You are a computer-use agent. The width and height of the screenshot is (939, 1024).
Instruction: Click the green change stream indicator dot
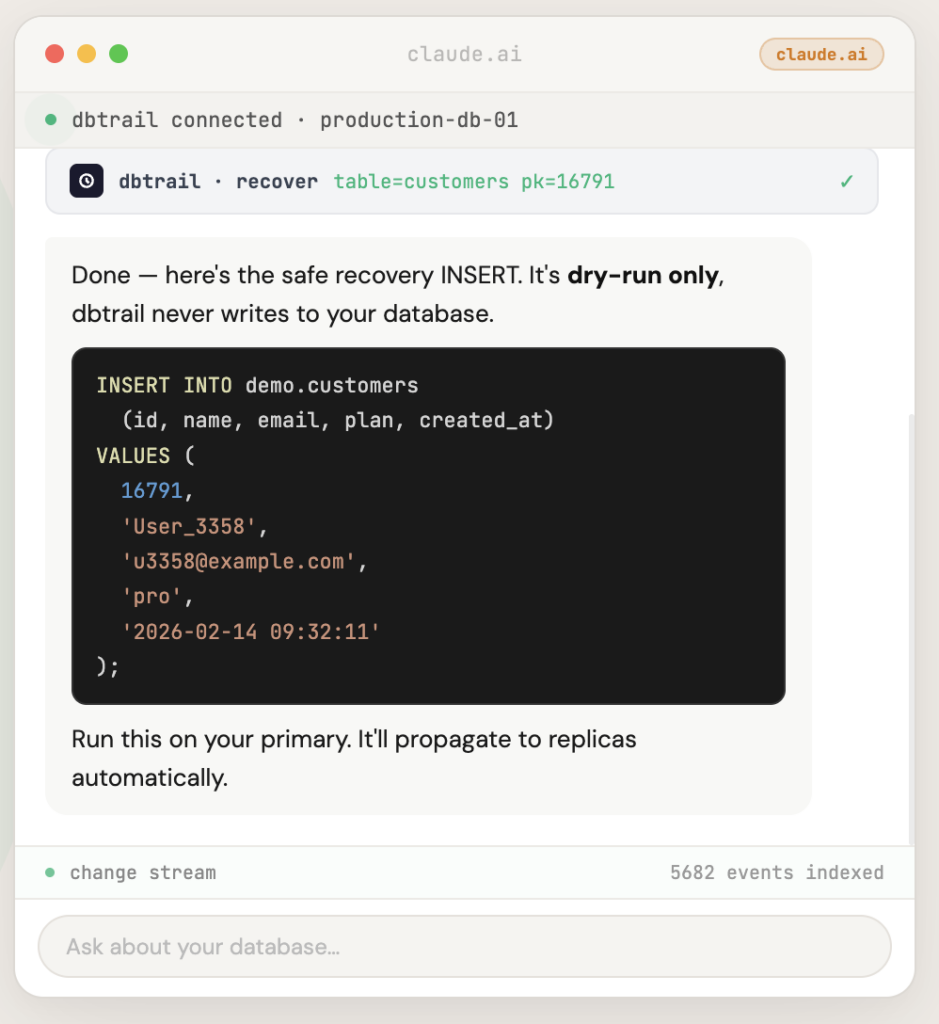tap(50, 873)
